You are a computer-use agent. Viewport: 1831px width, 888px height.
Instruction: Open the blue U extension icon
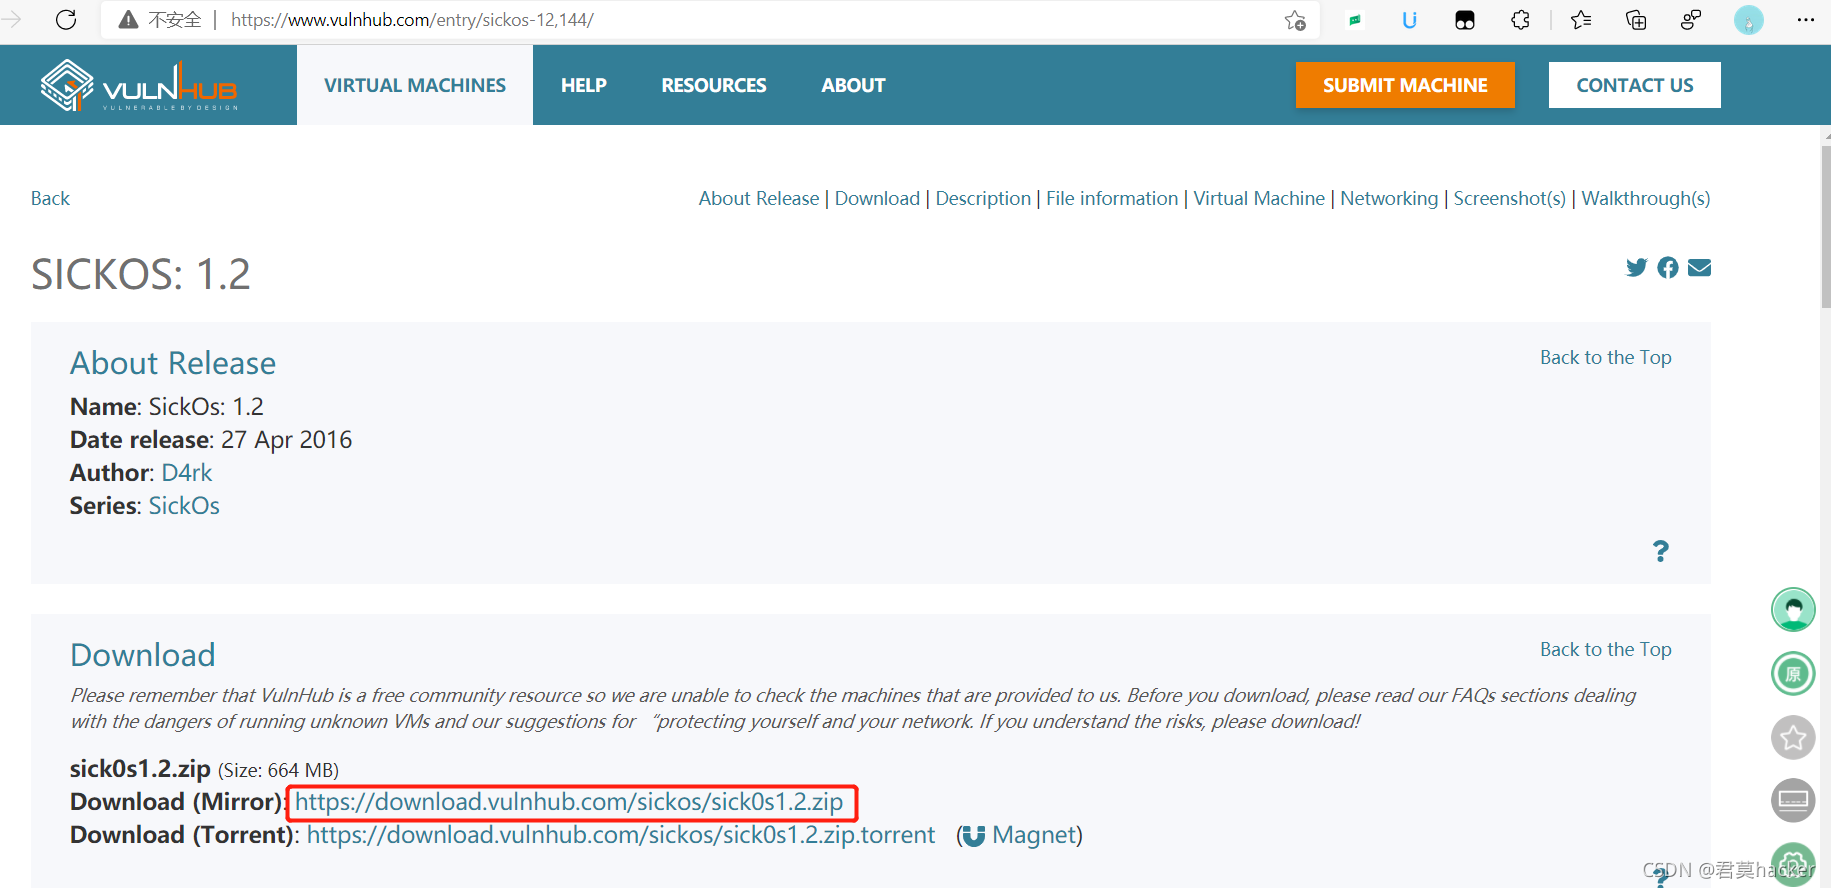1409,20
